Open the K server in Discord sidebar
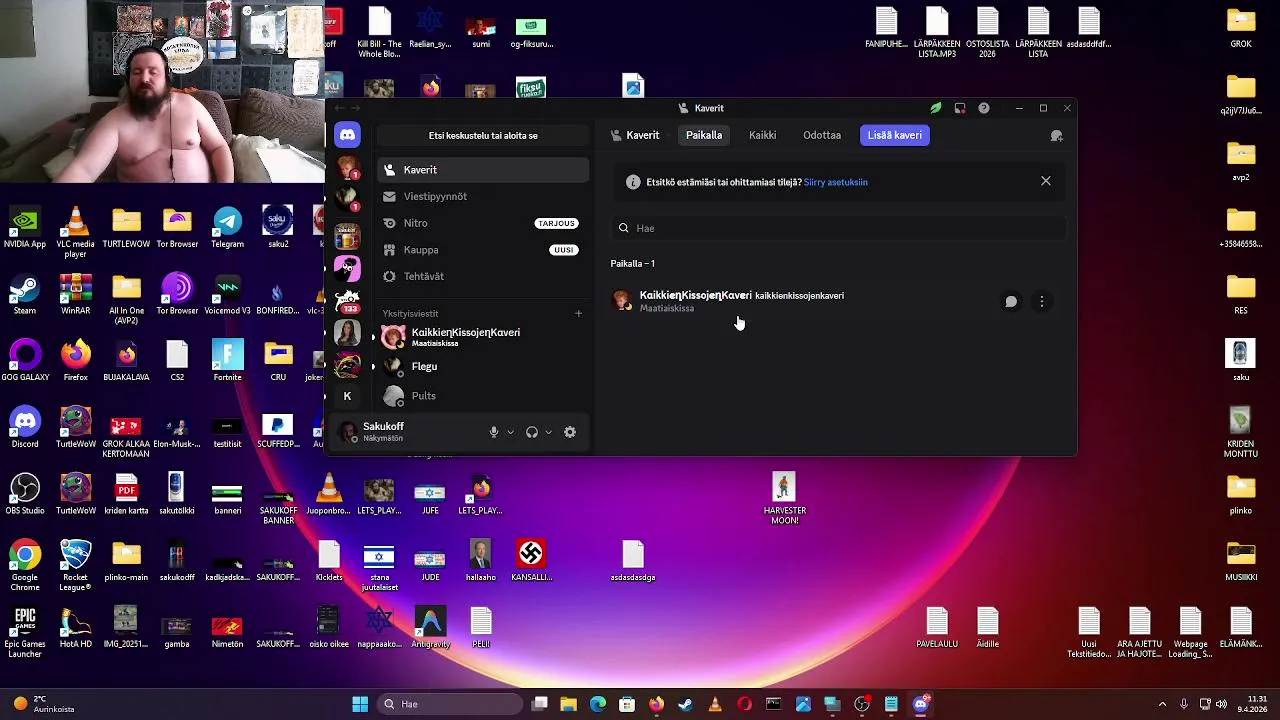1280x720 pixels. (x=347, y=396)
